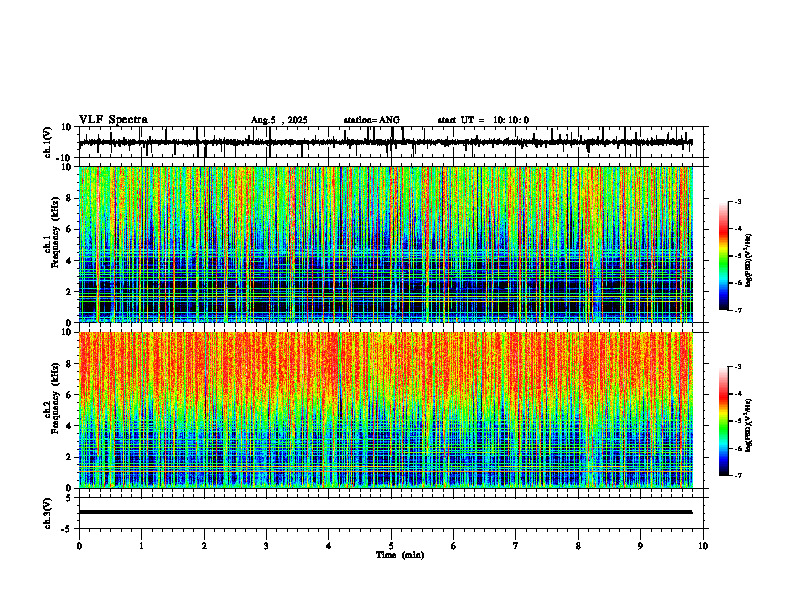Click the "2" kHz tick of ch.2 spectrogram
The height and width of the screenshot is (612, 792).
click(x=68, y=457)
